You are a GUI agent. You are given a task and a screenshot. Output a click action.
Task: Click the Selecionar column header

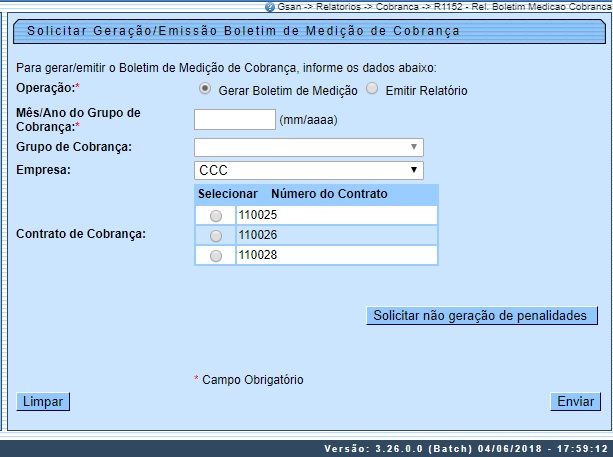tap(228, 193)
